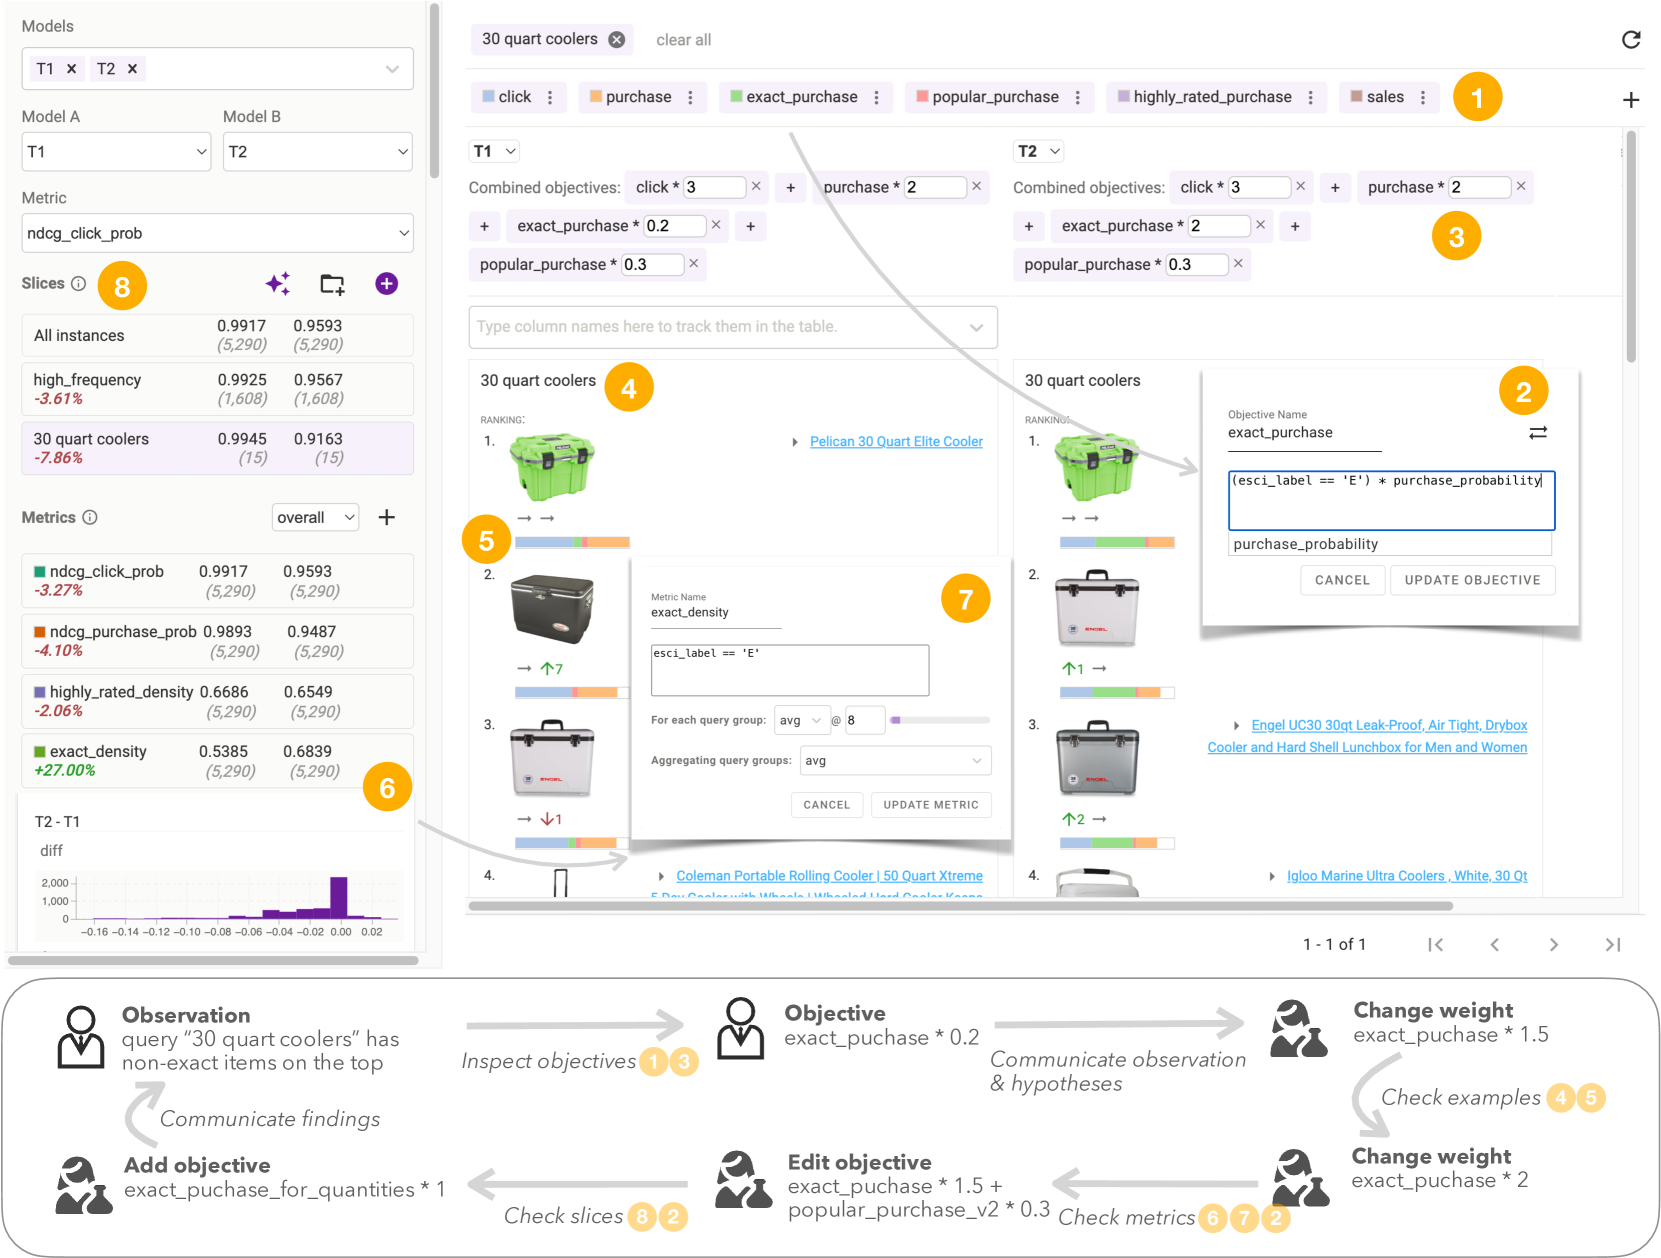Viewport: 1661px width, 1258px height.
Task: Open the Pelican 30 Quart Elite Cooler link
Action: click(896, 441)
